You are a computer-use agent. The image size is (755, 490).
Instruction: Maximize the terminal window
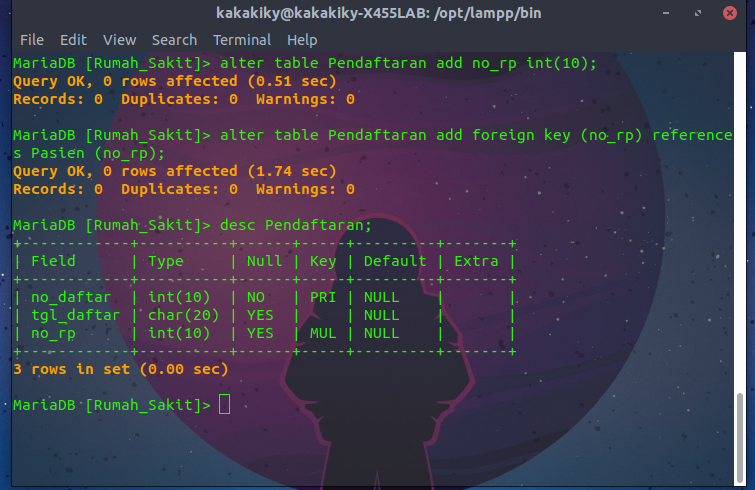(698, 13)
